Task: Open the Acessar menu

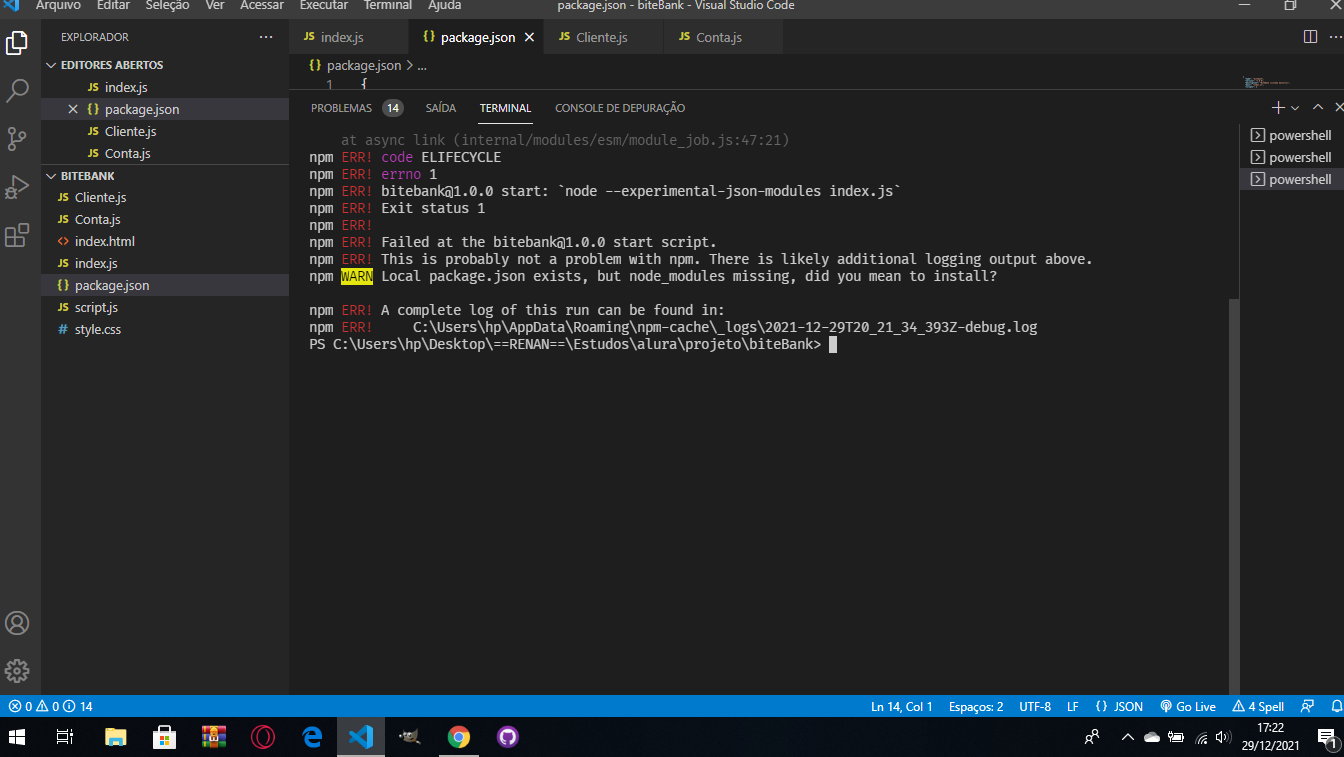Action: click(x=262, y=6)
